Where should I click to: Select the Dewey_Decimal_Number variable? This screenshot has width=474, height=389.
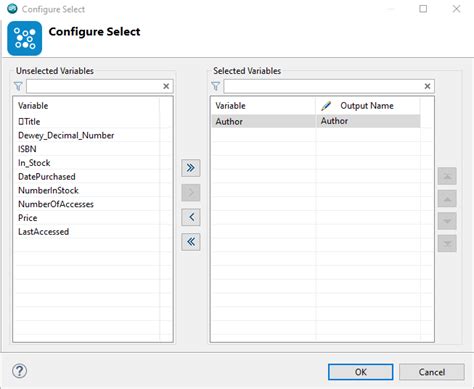point(87,135)
